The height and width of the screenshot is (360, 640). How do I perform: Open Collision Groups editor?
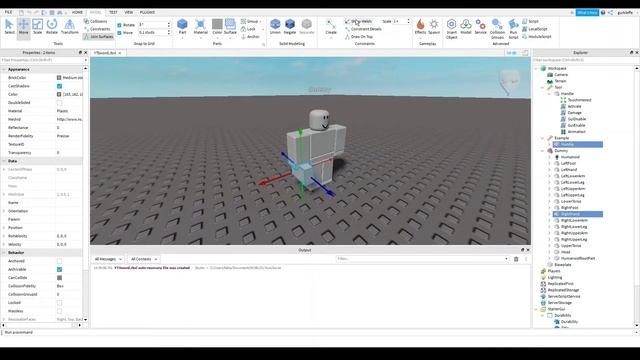(497, 29)
